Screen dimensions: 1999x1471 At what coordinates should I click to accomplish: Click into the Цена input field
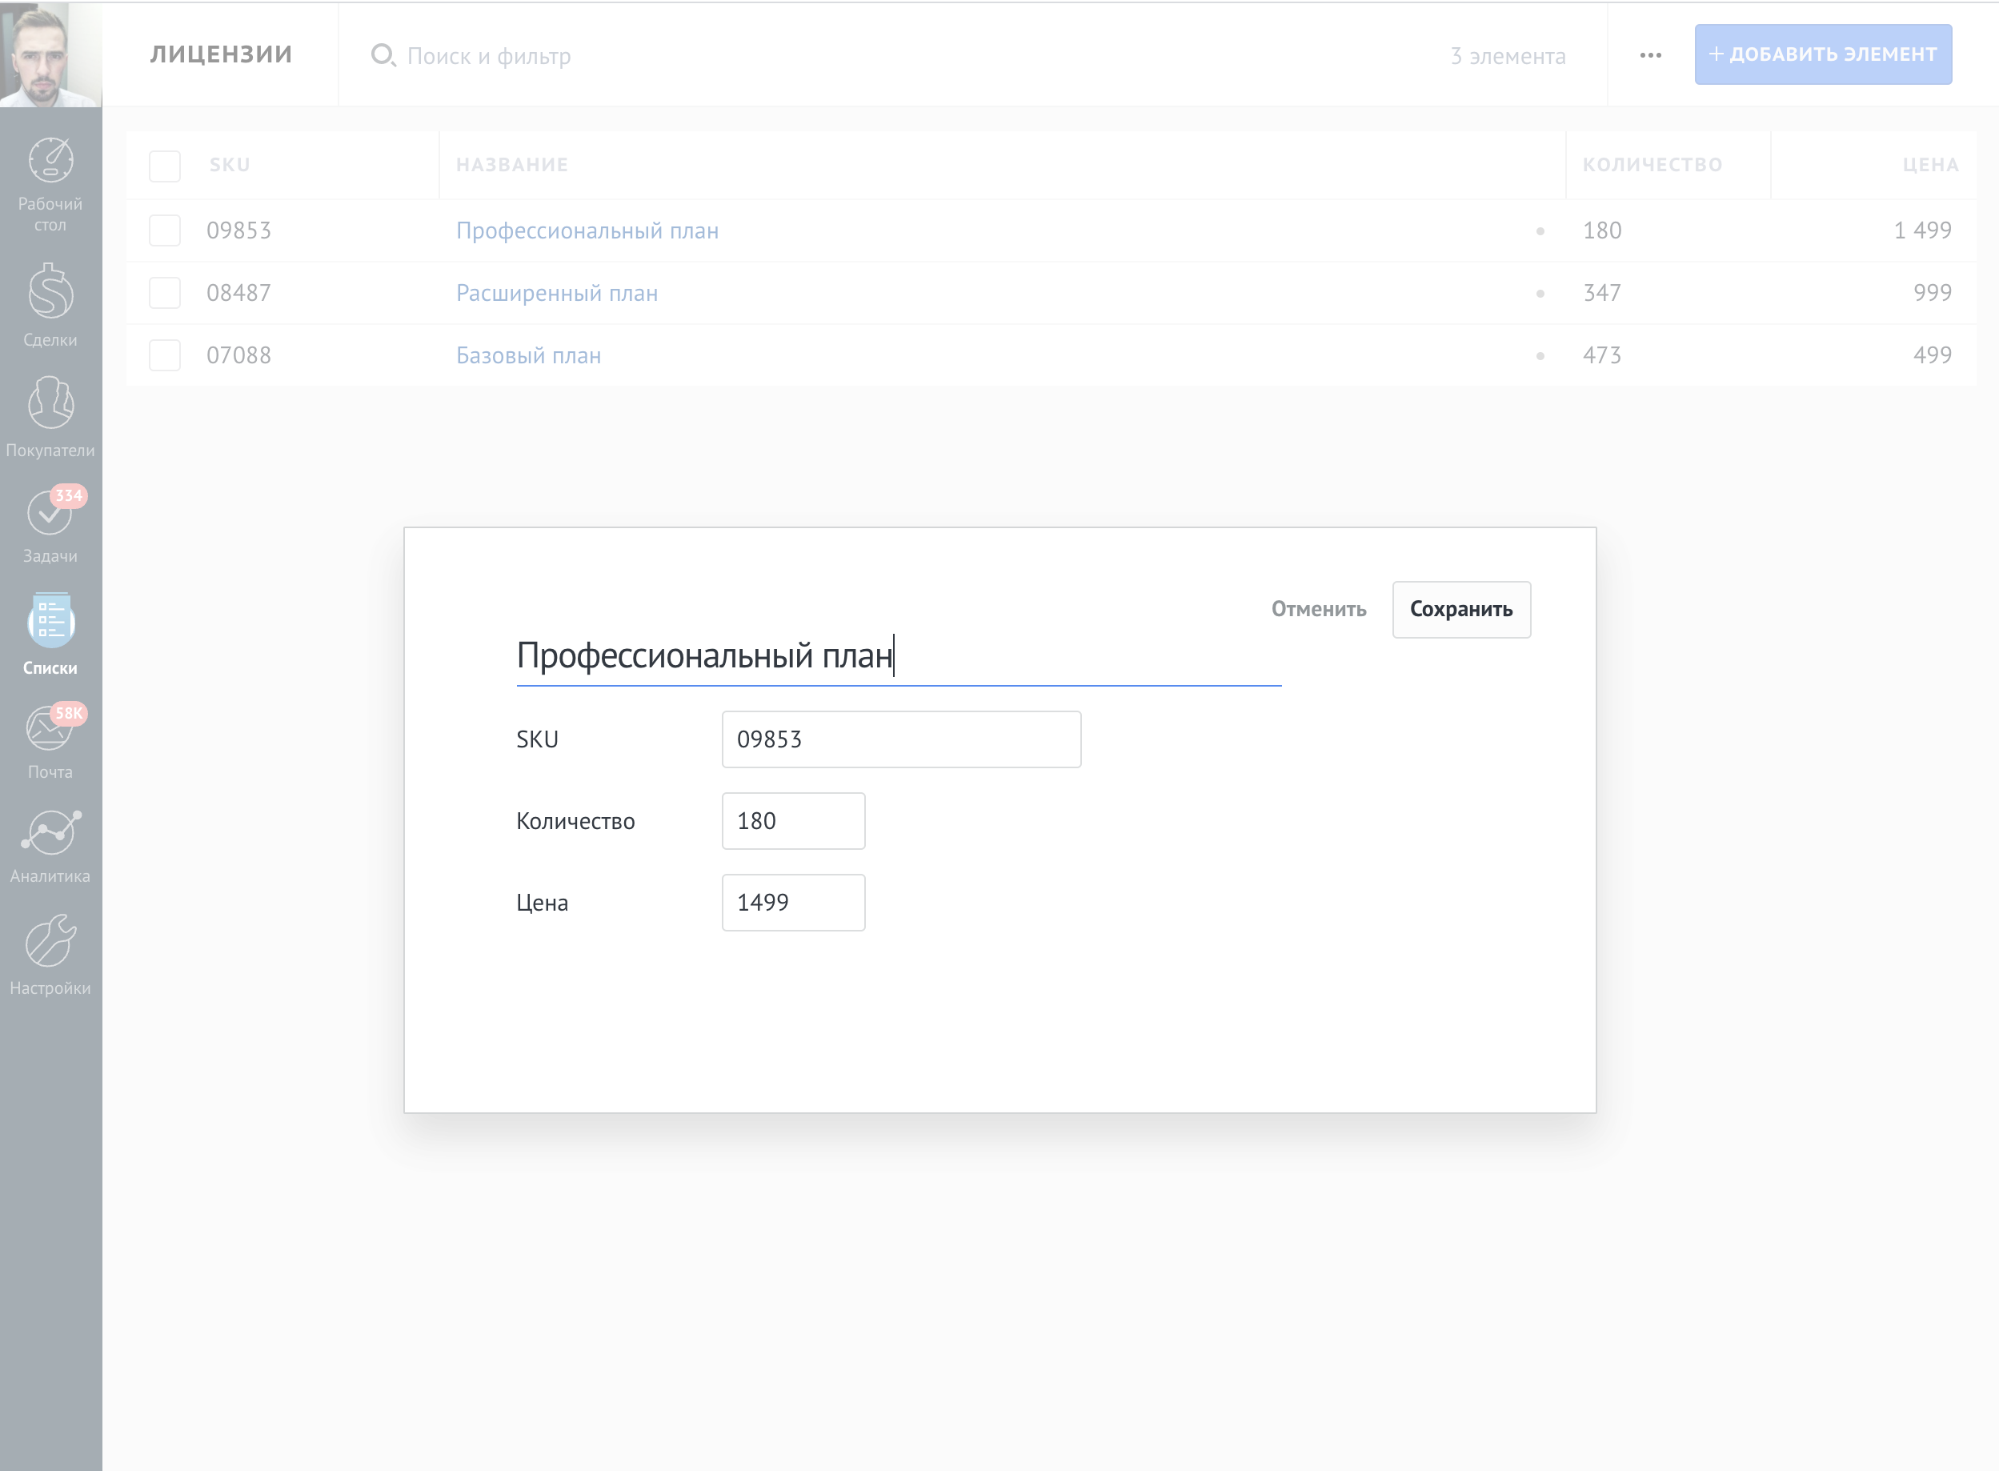(793, 902)
